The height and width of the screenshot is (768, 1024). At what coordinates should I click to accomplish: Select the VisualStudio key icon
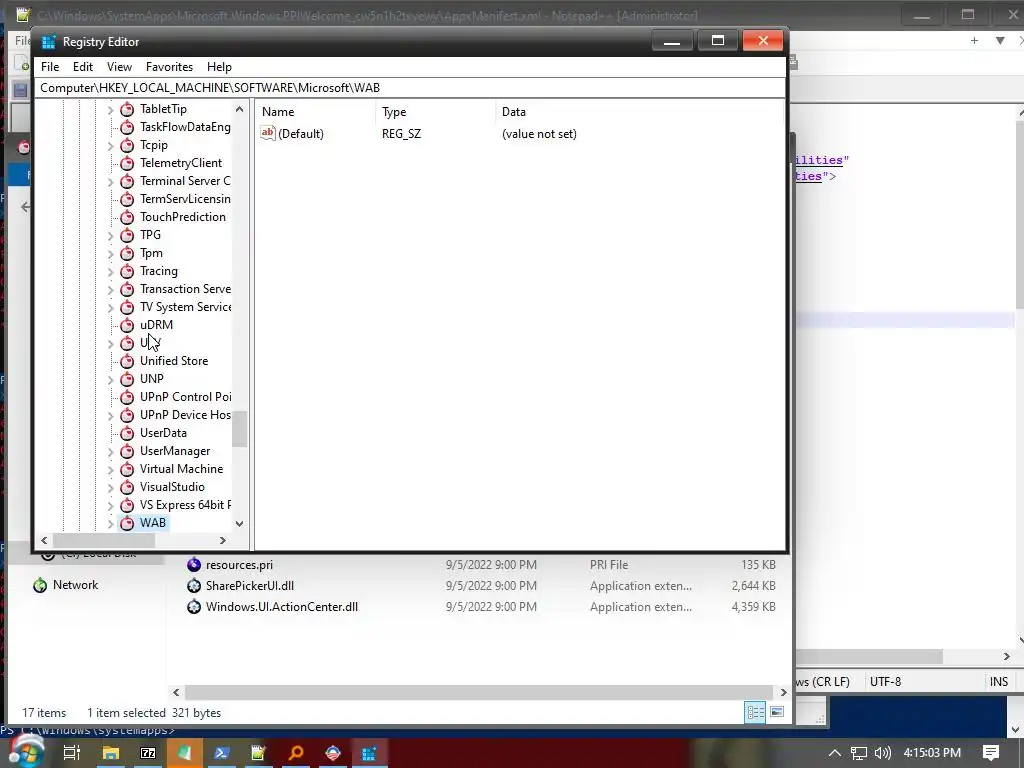pos(127,487)
